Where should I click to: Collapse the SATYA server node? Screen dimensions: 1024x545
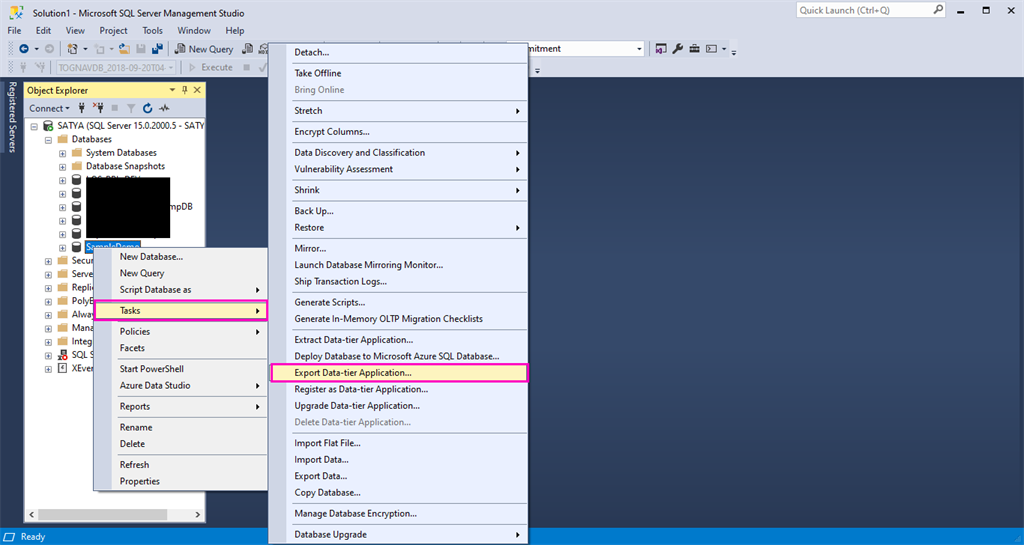[34, 126]
